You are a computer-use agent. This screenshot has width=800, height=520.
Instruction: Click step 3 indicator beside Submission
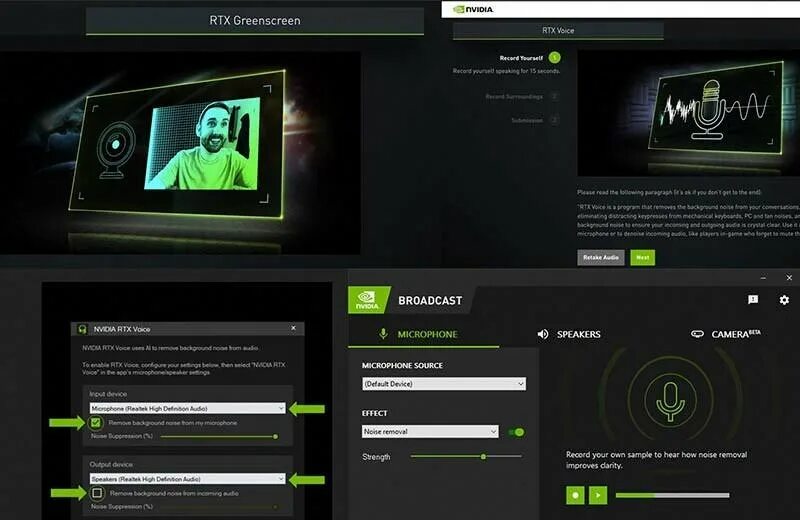point(555,120)
